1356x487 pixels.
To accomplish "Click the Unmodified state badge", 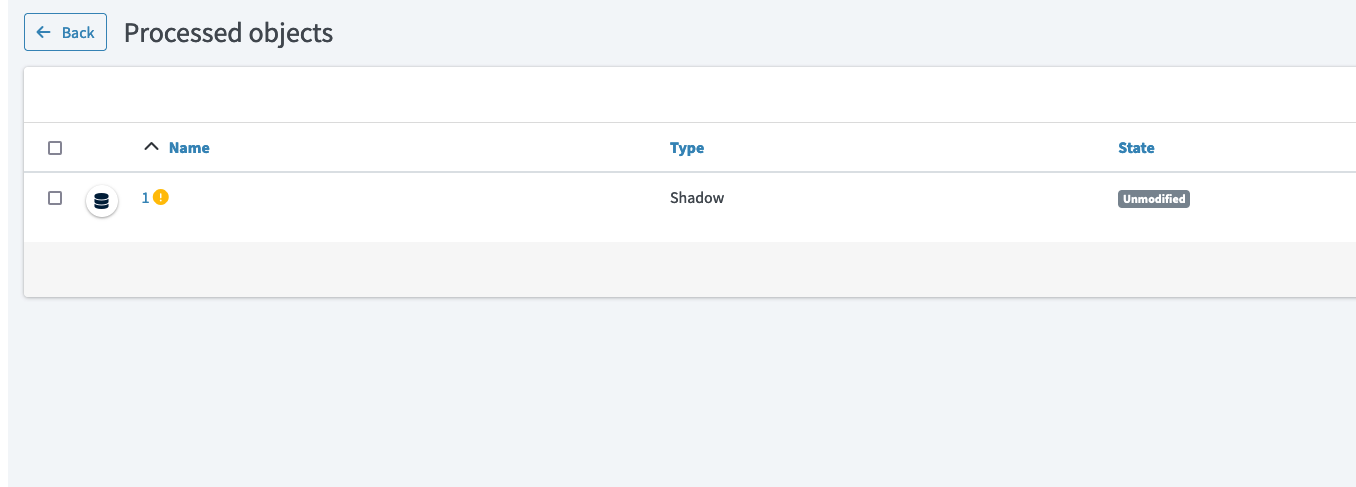I will pyautogui.click(x=1153, y=199).
